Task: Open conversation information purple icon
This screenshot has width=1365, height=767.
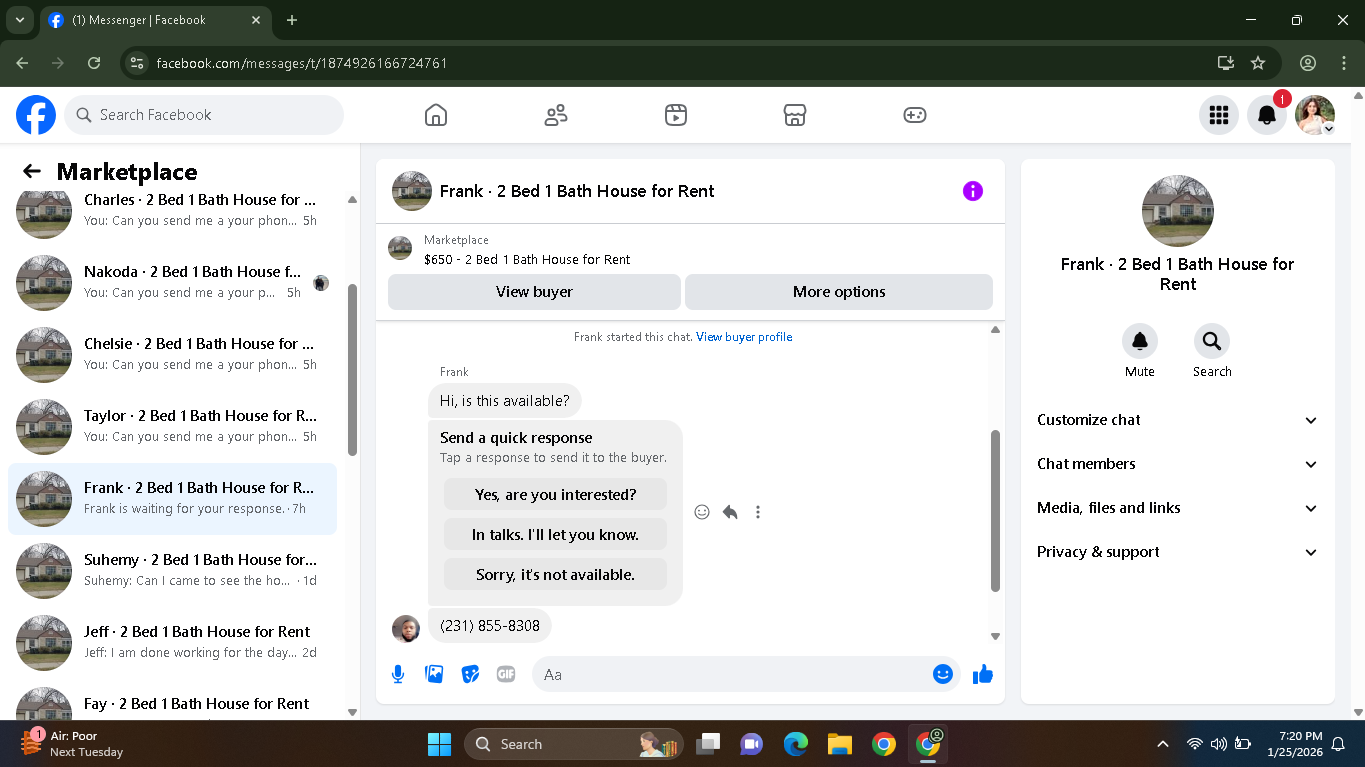Action: click(973, 191)
